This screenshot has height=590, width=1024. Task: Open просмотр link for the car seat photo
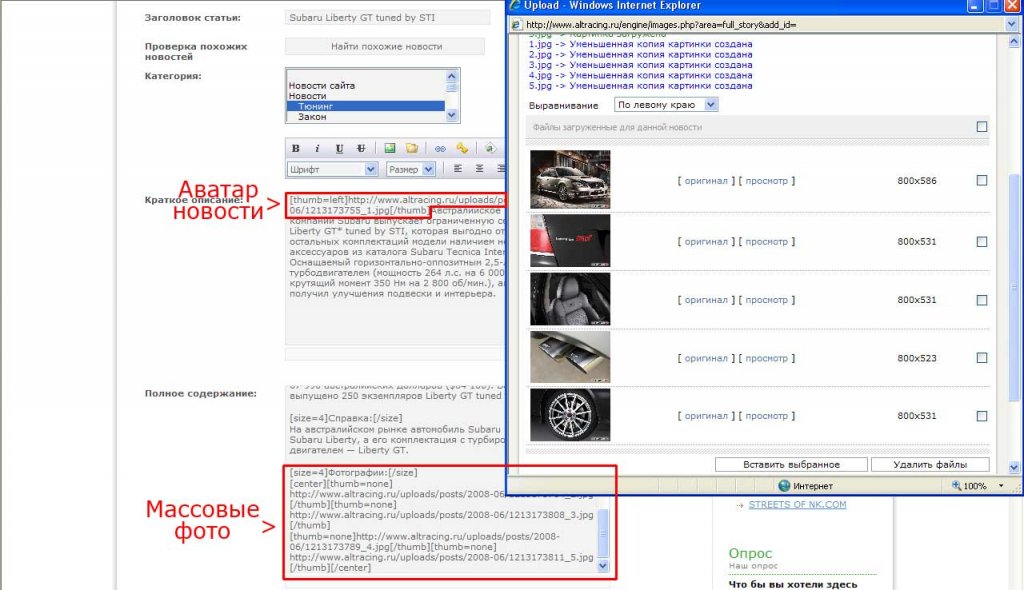point(767,300)
